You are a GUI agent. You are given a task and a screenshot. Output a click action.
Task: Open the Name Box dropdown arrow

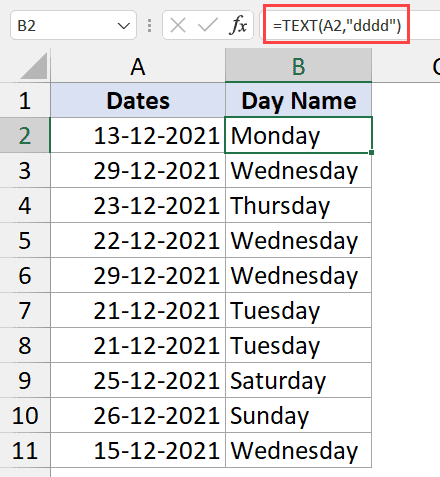pyautogui.click(x=124, y=26)
